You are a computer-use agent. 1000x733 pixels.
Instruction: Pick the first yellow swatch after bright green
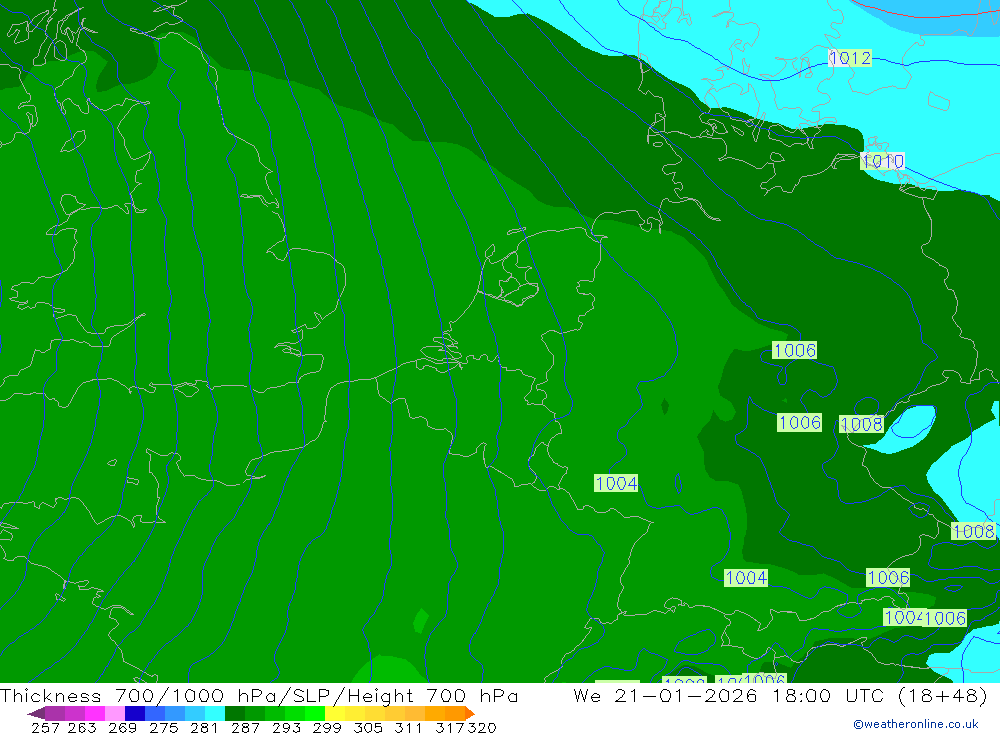pyautogui.click(x=335, y=713)
